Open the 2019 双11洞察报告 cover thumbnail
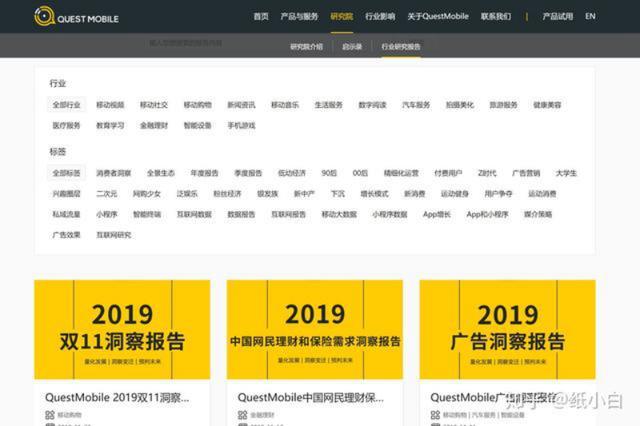 pos(122,329)
